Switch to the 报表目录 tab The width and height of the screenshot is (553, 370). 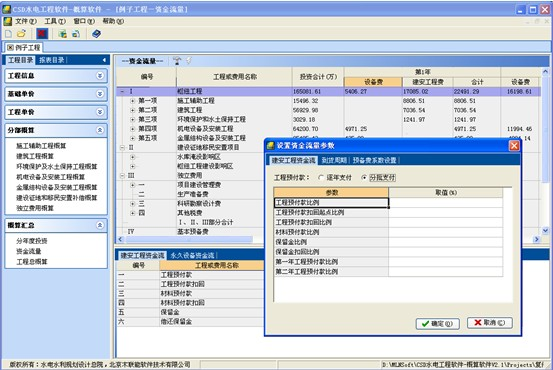pyautogui.click(x=52, y=60)
